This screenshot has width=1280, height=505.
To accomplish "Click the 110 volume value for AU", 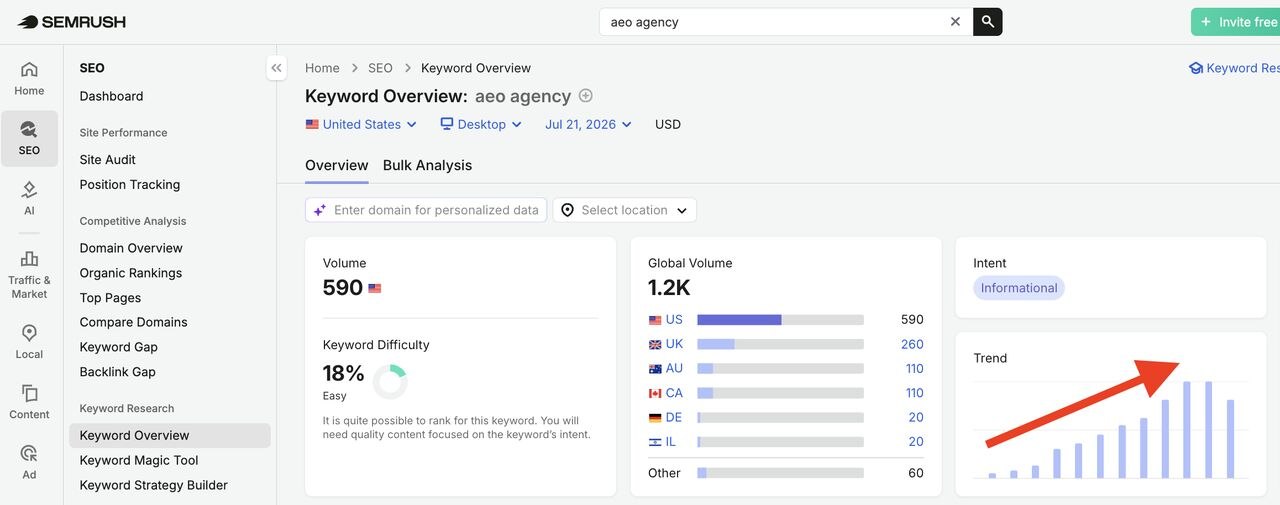I will pyautogui.click(x=914, y=368).
